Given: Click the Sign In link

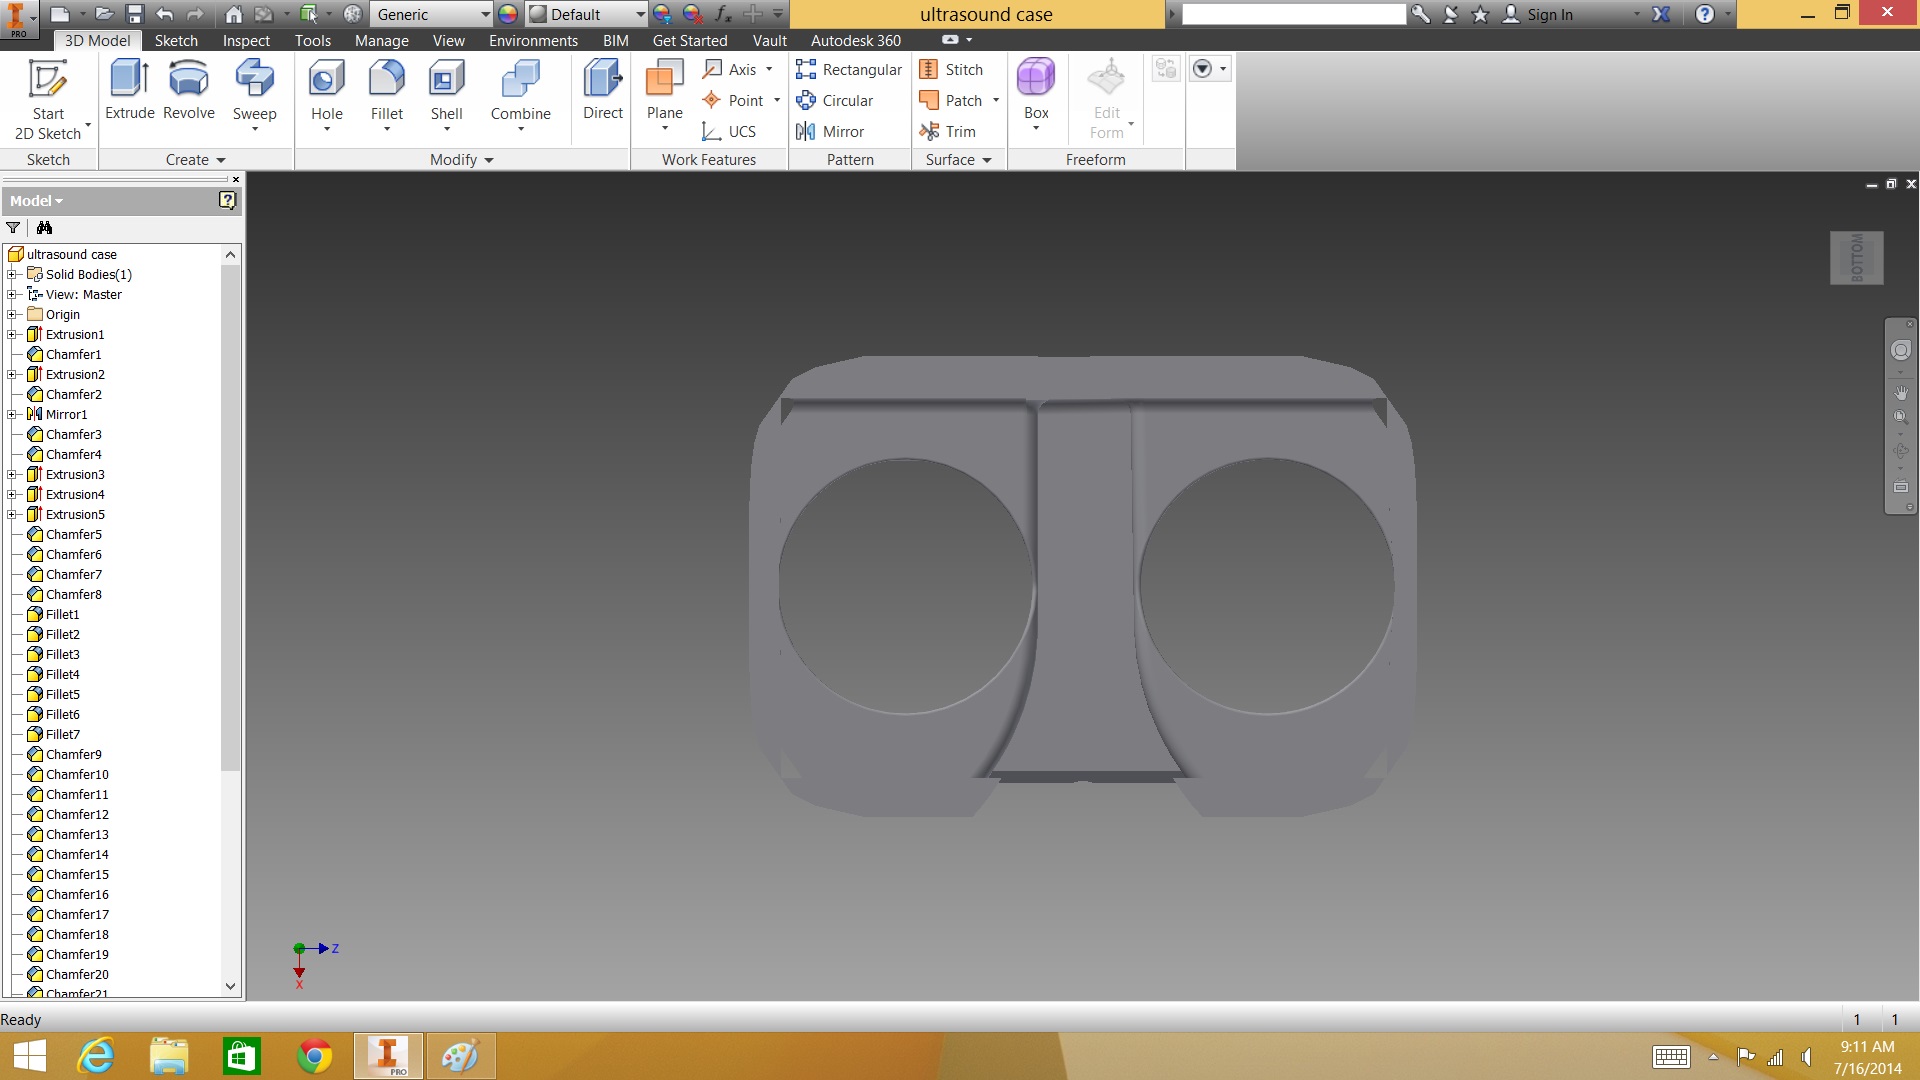Looking at the screenshot, I should 1549,14.
